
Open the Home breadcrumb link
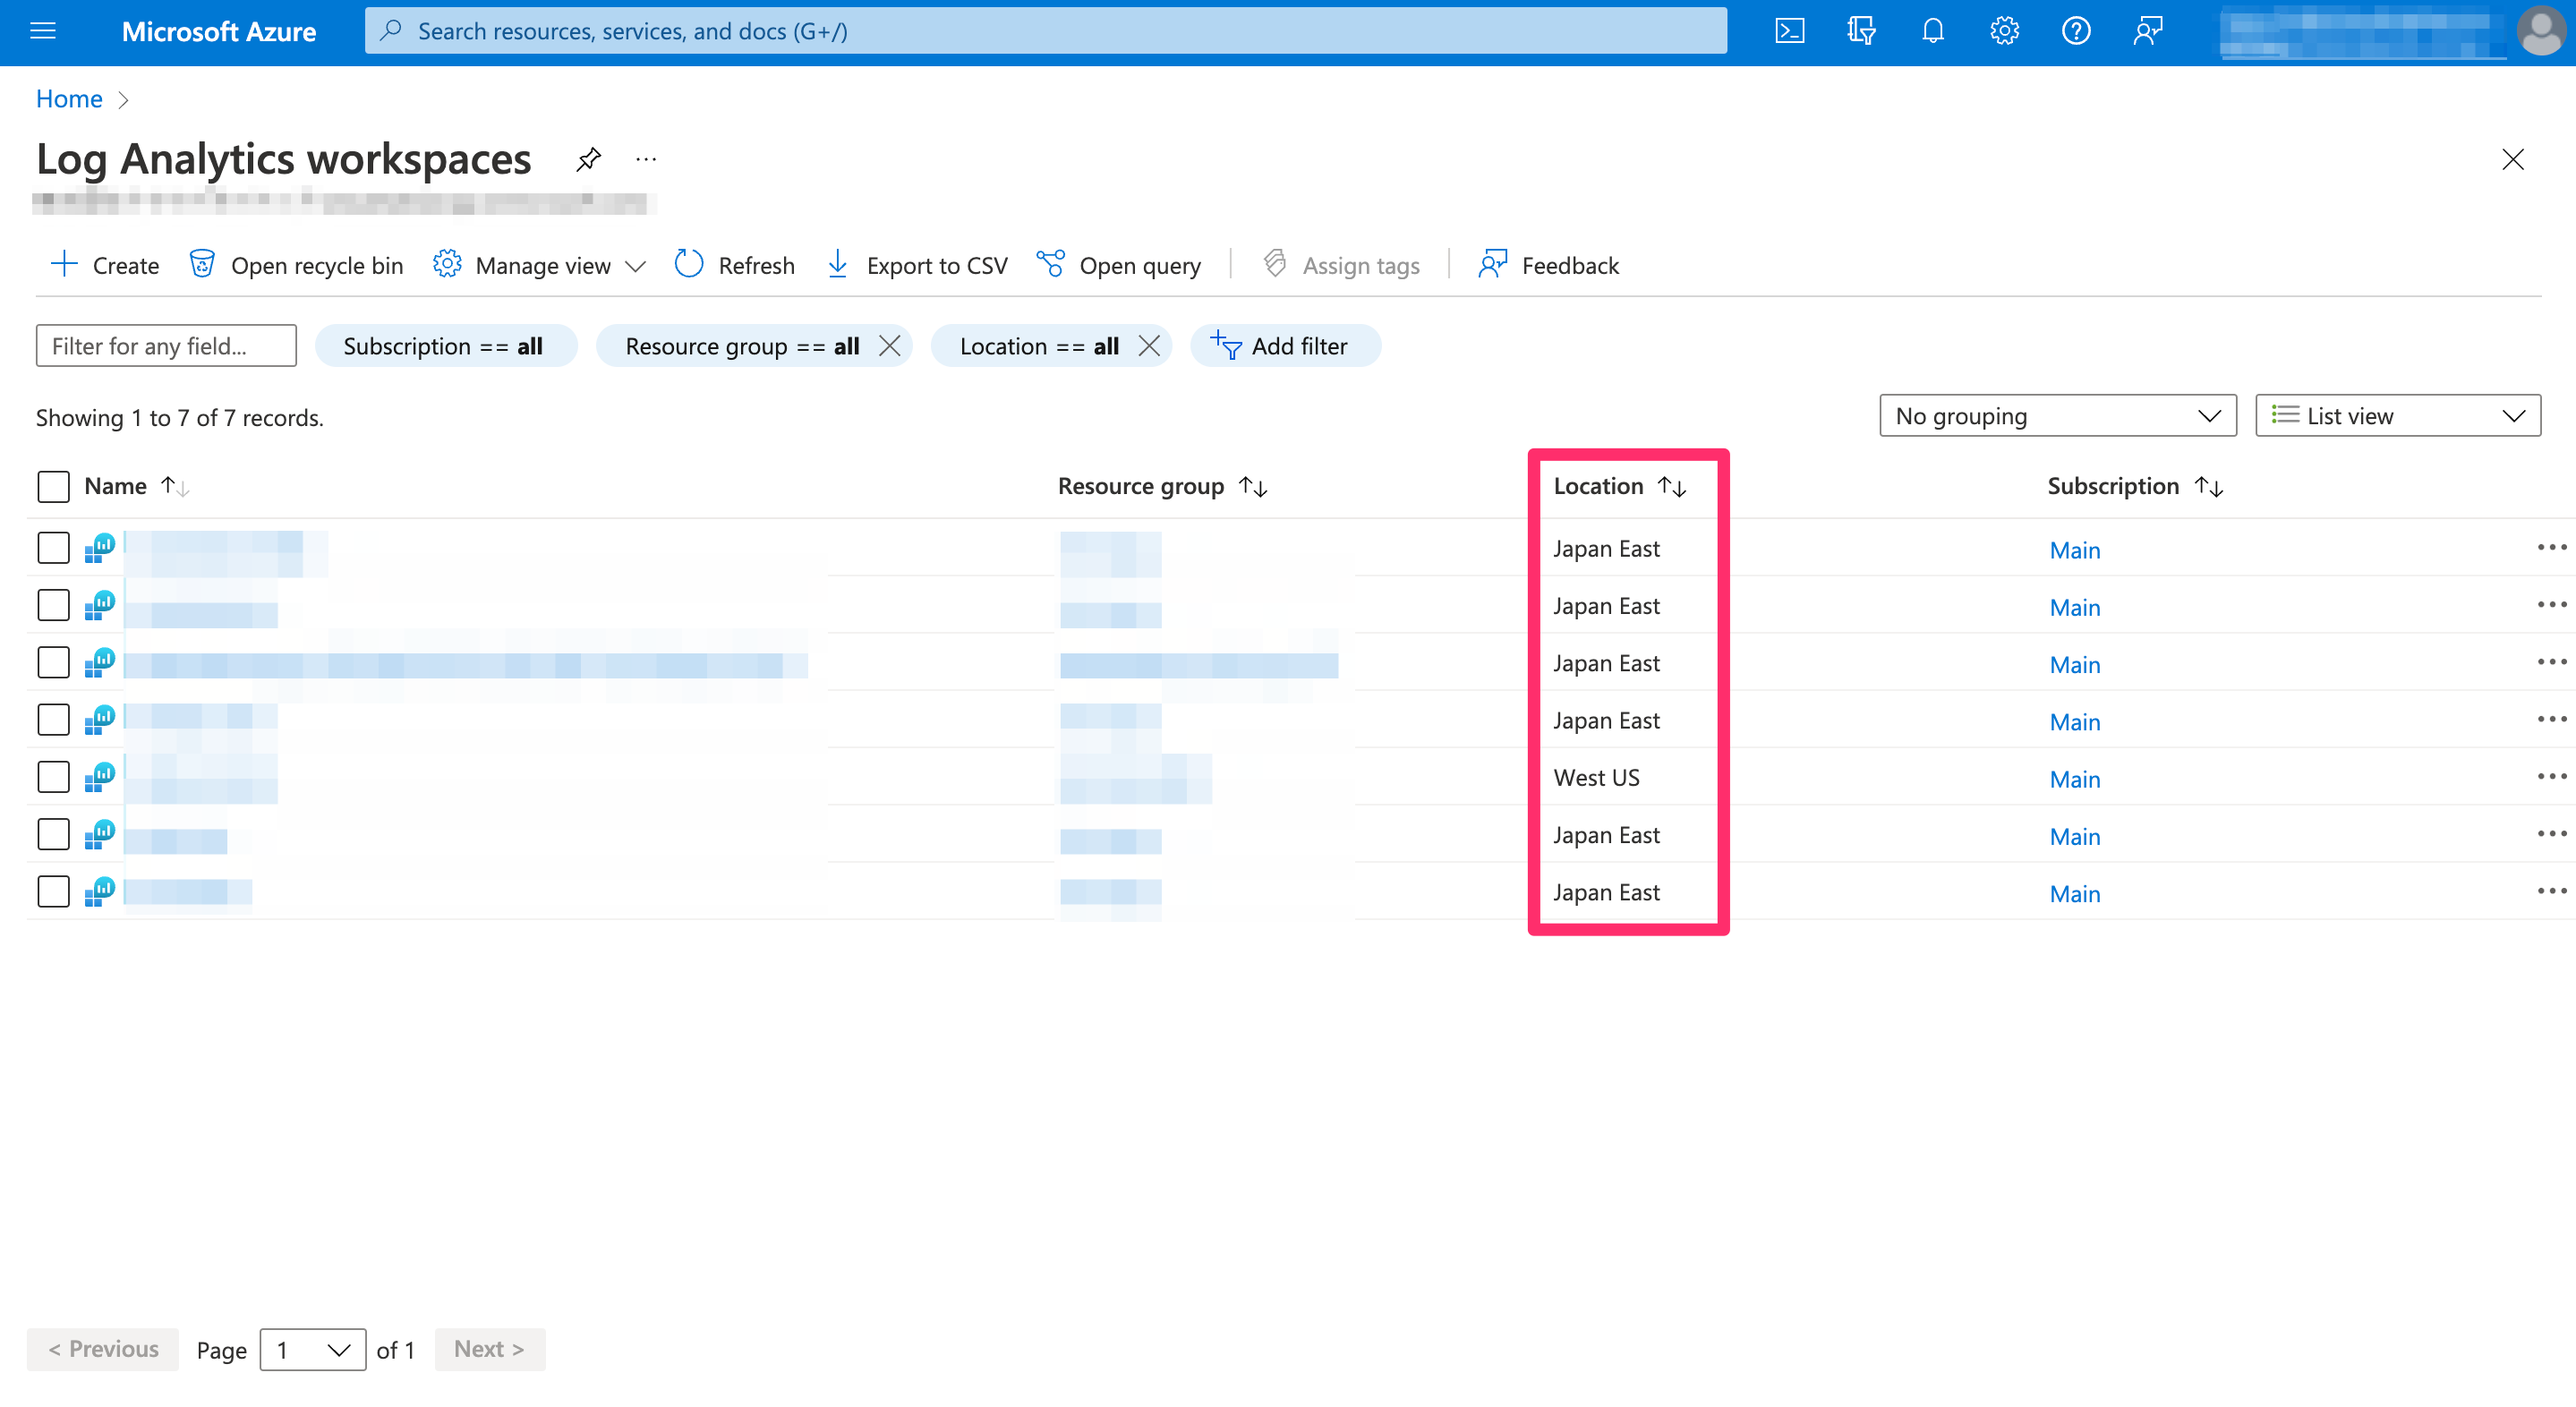click(69, 99)
